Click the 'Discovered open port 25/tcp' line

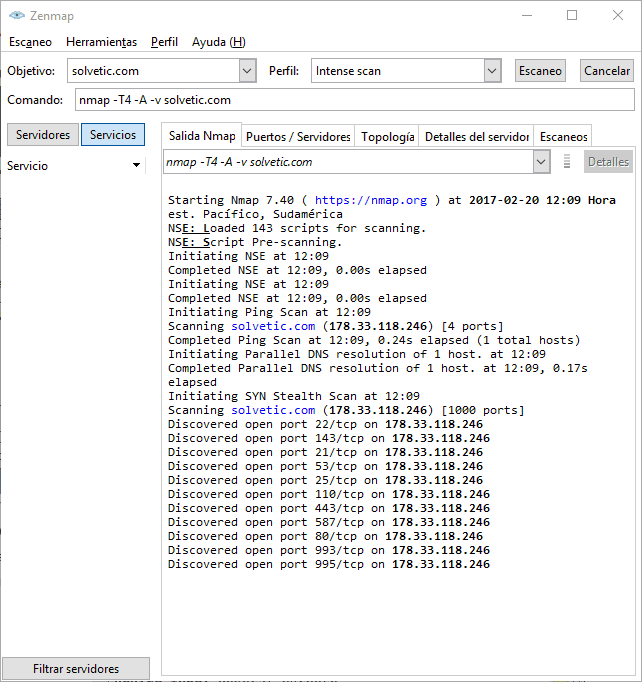(325, 480)
